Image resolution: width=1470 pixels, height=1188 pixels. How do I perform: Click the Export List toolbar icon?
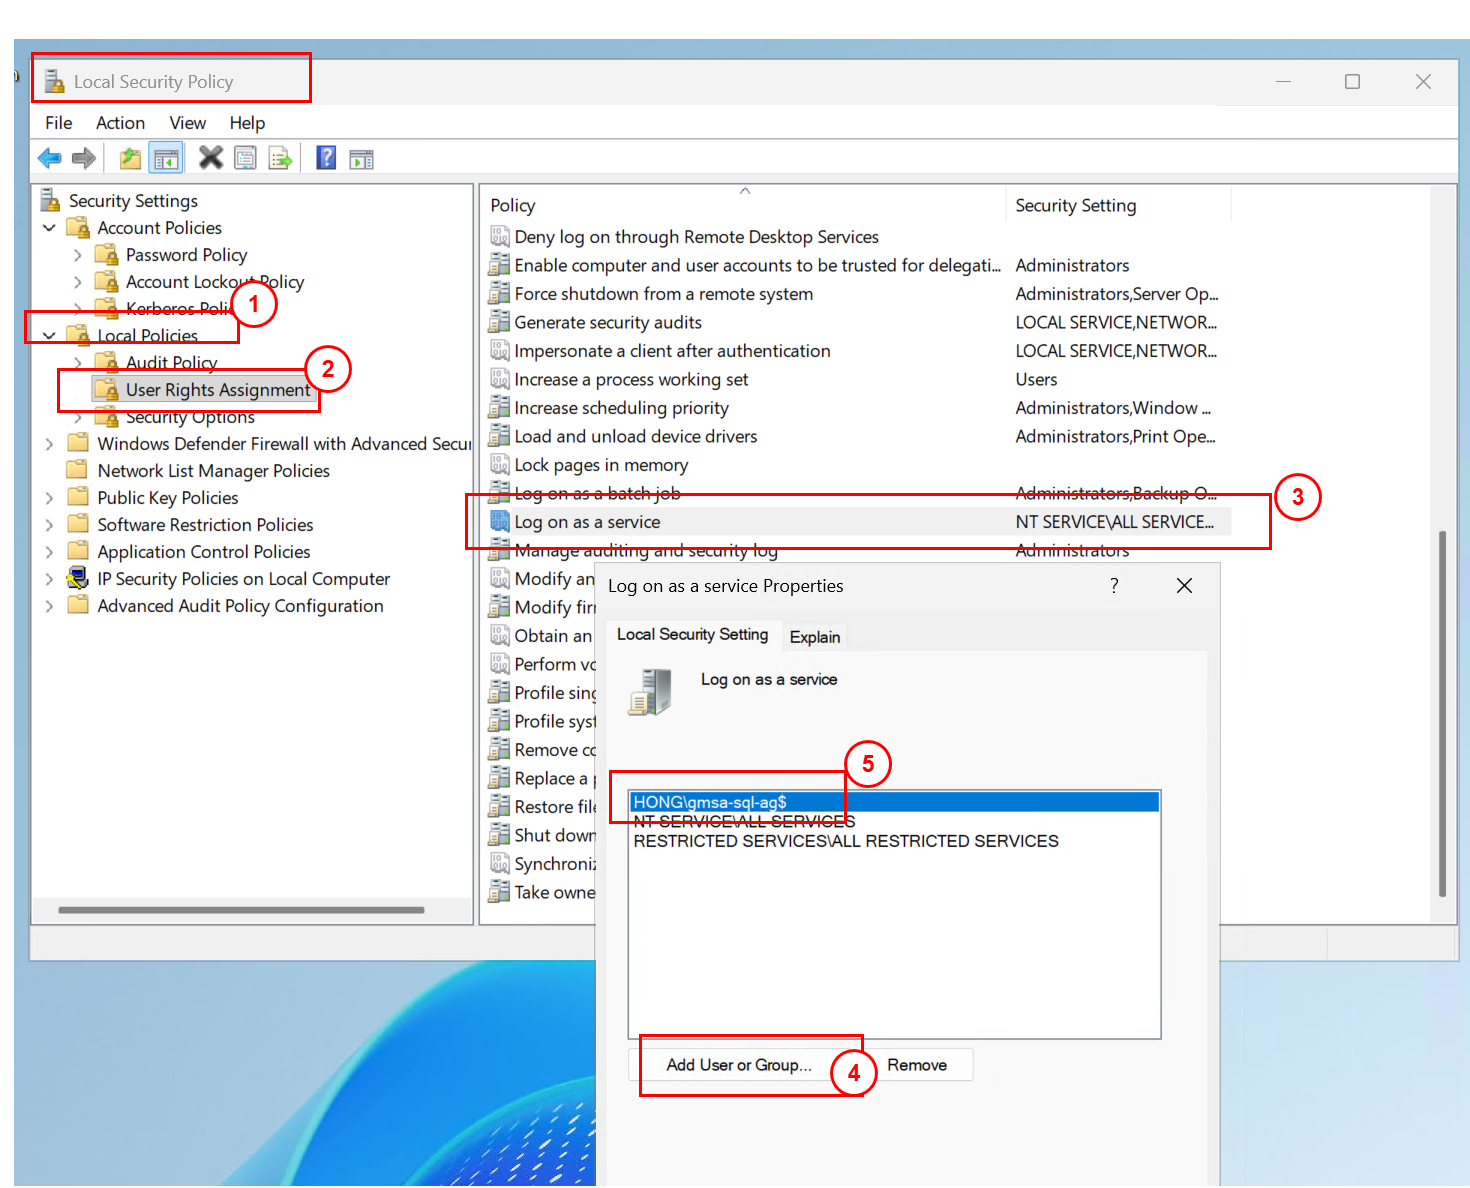[x=281, y=158]
